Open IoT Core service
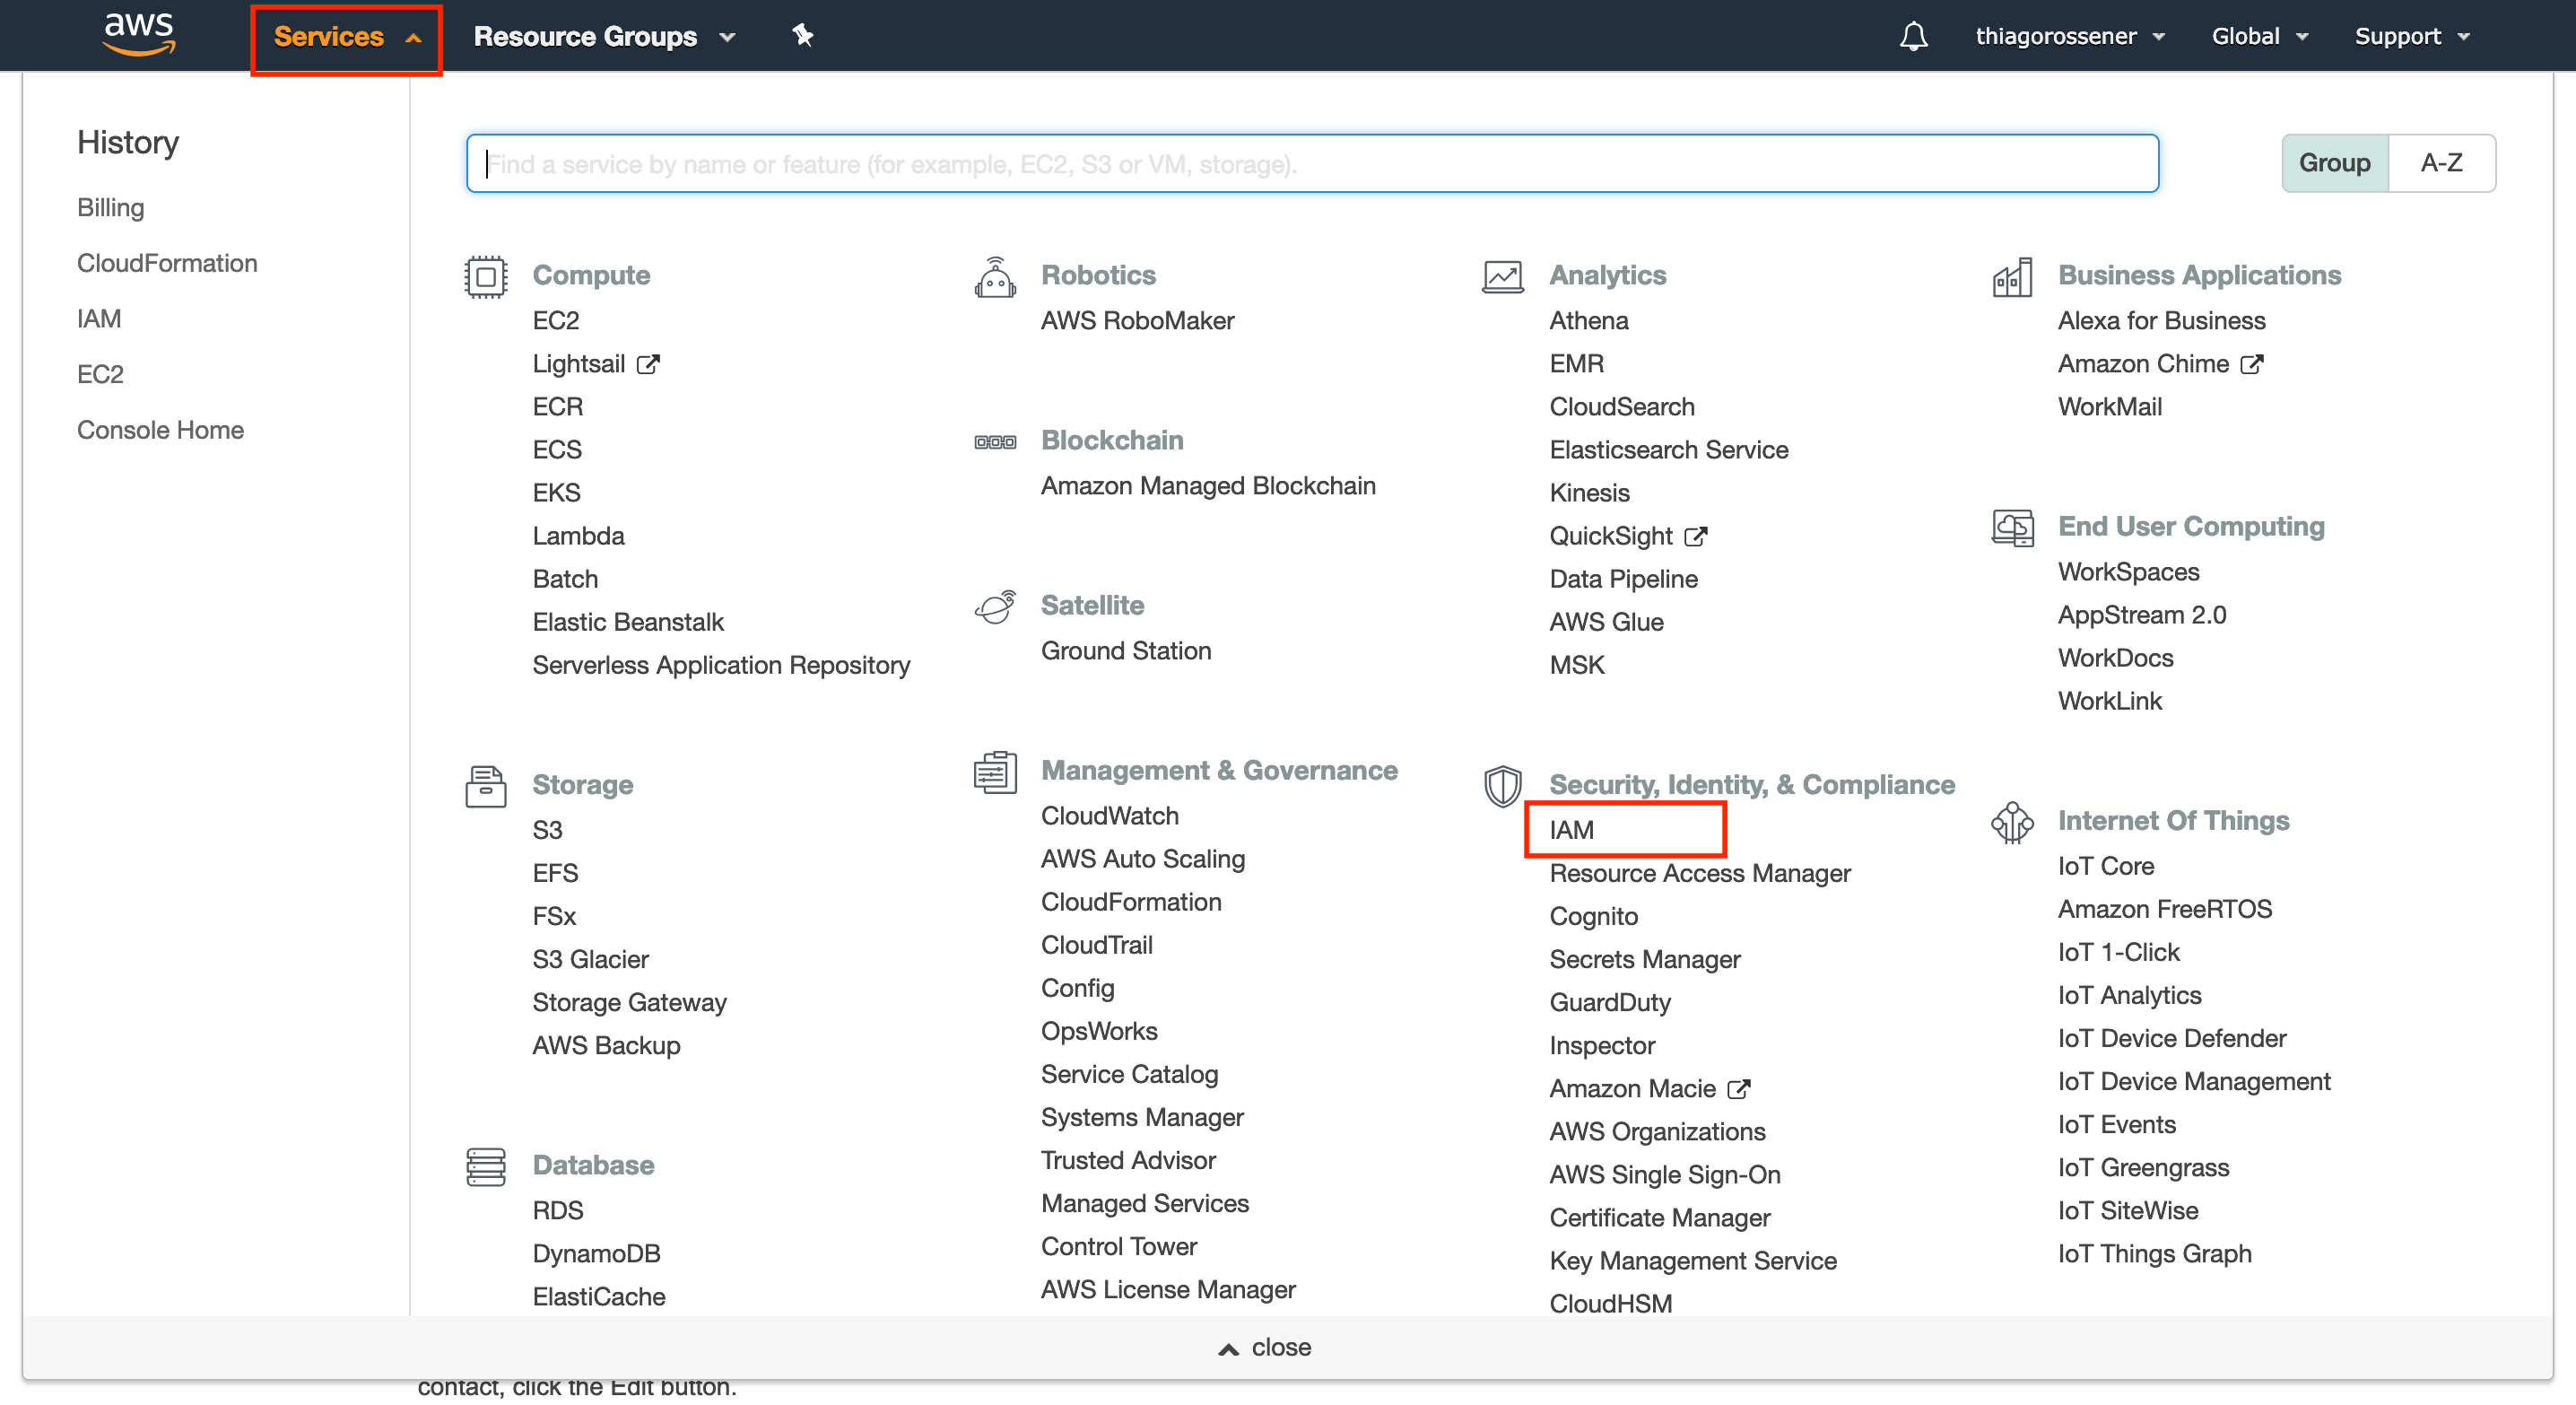 [x=2106, y=866]
